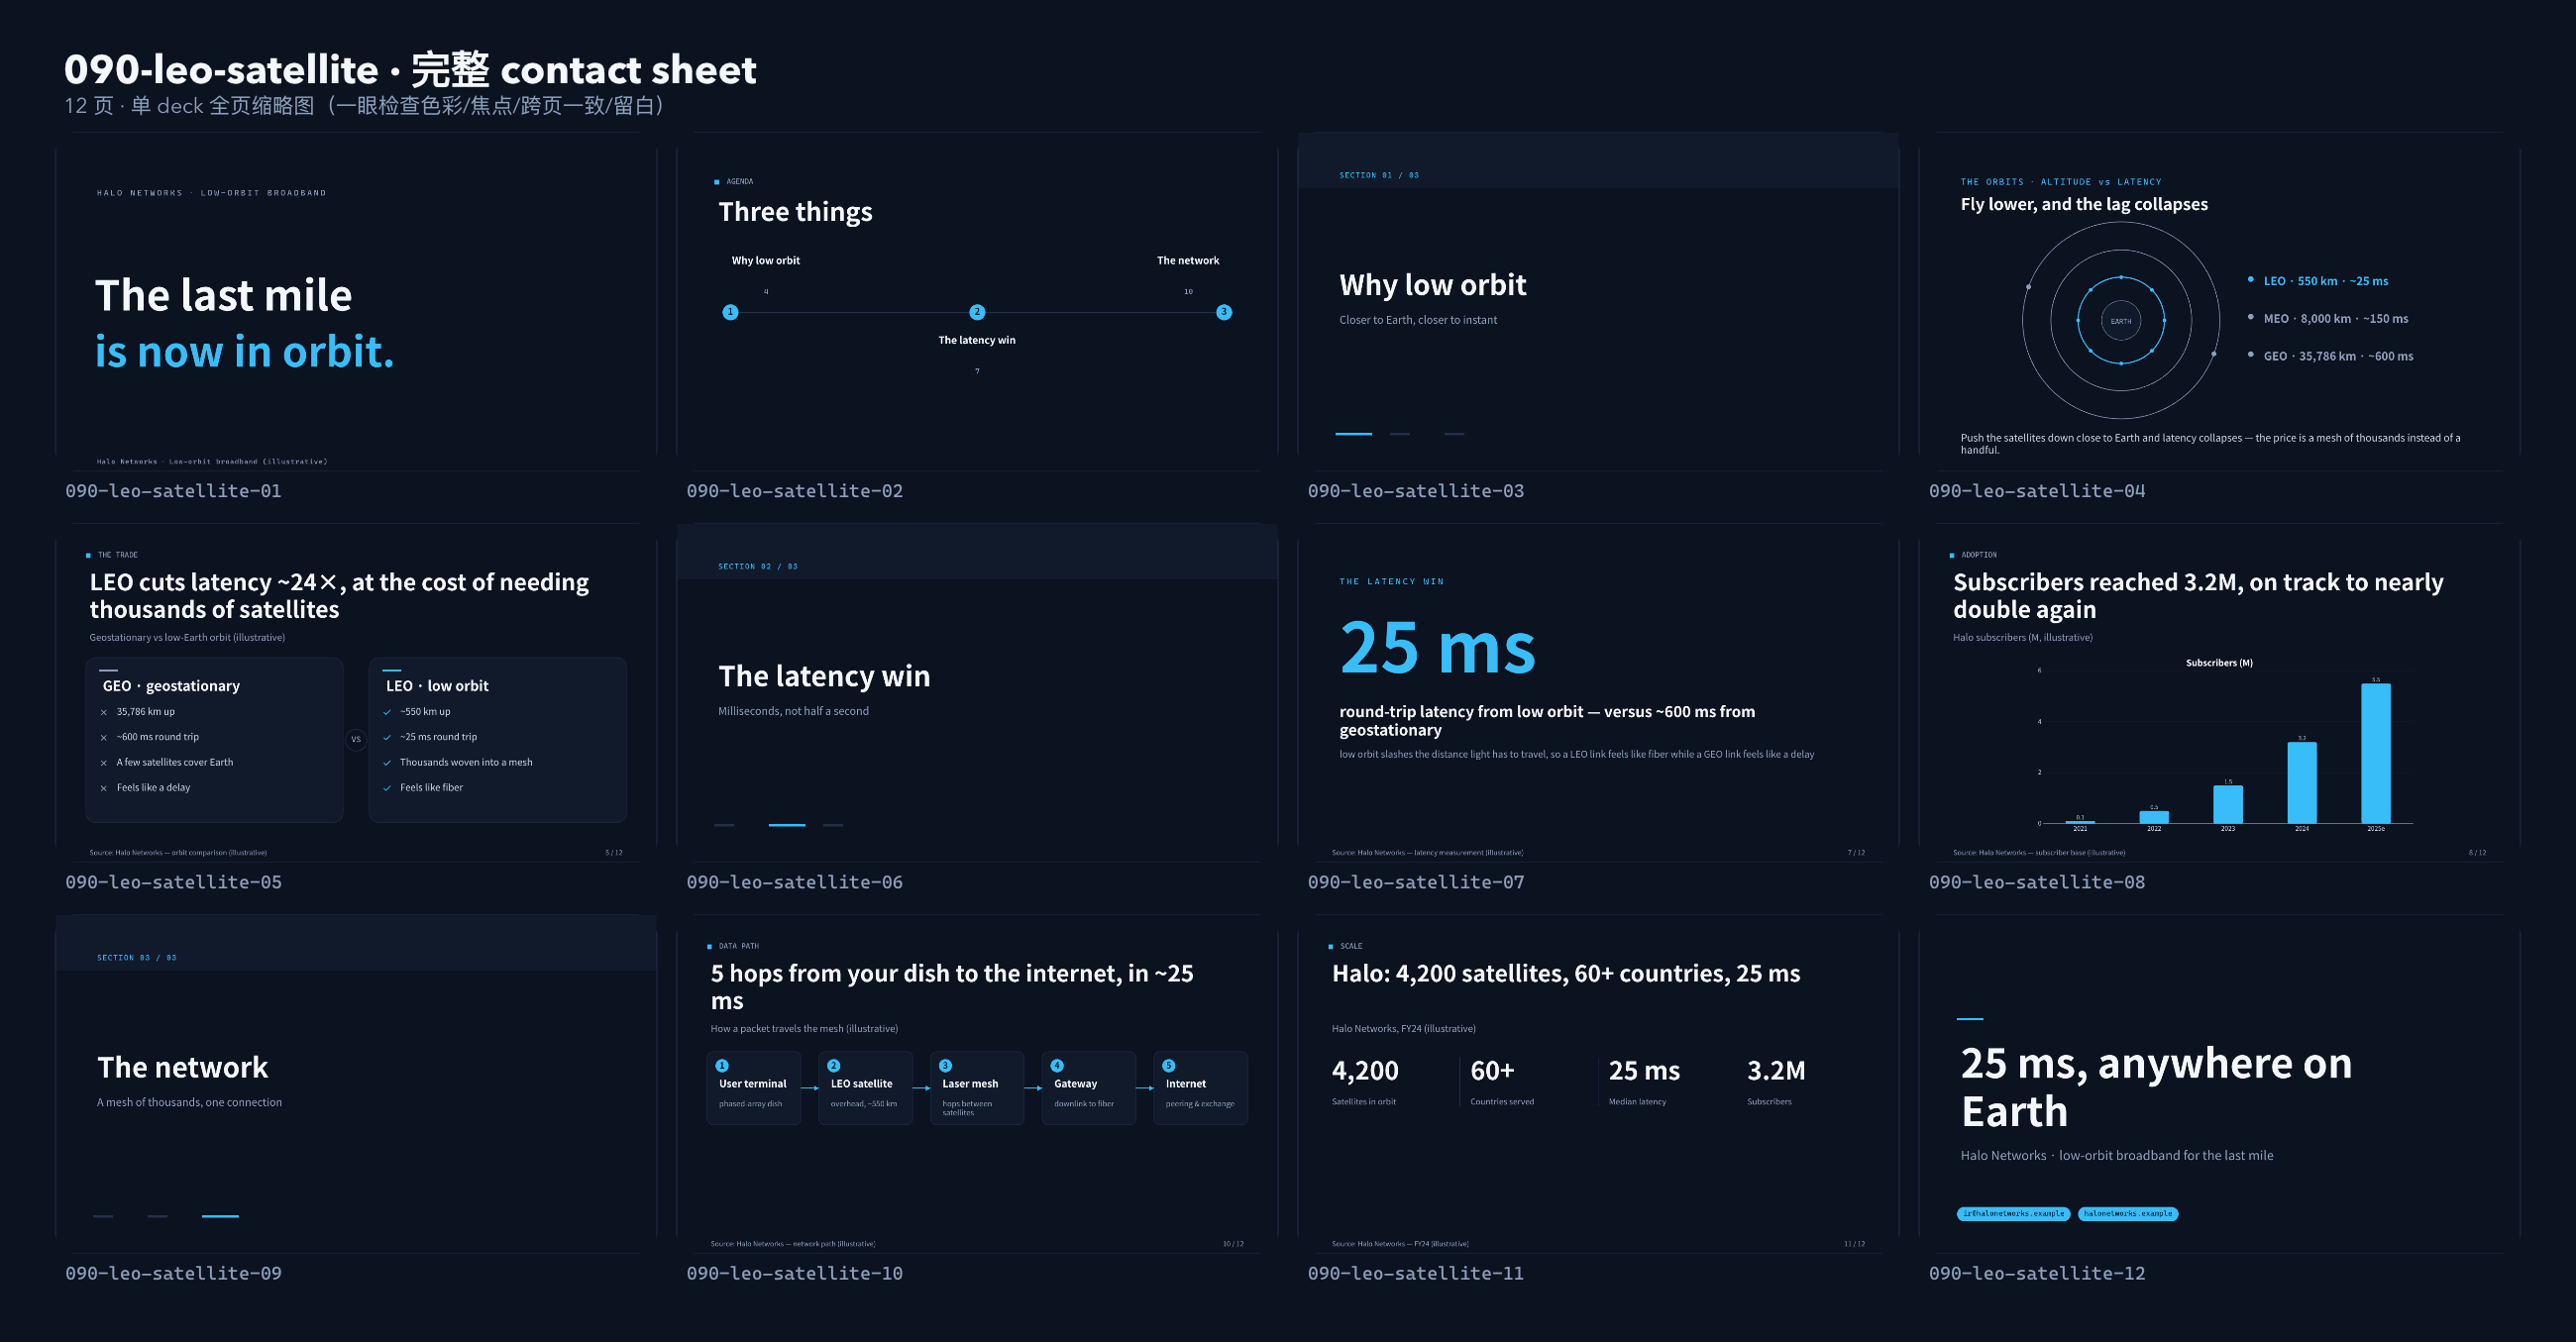This screenshot has width=2576, height=1342.
Task: Click step circle 3 on the agenda timeline
Action: point(1224,312)
